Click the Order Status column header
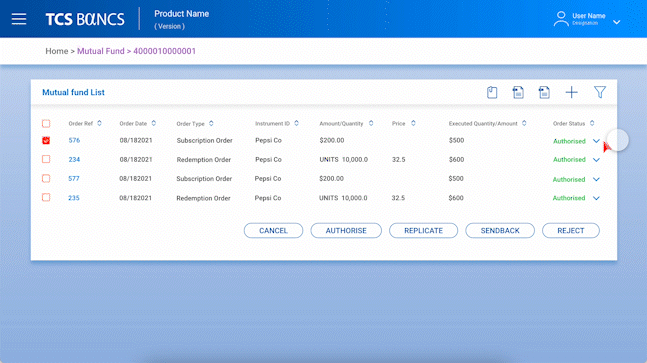 click(569, 124)
